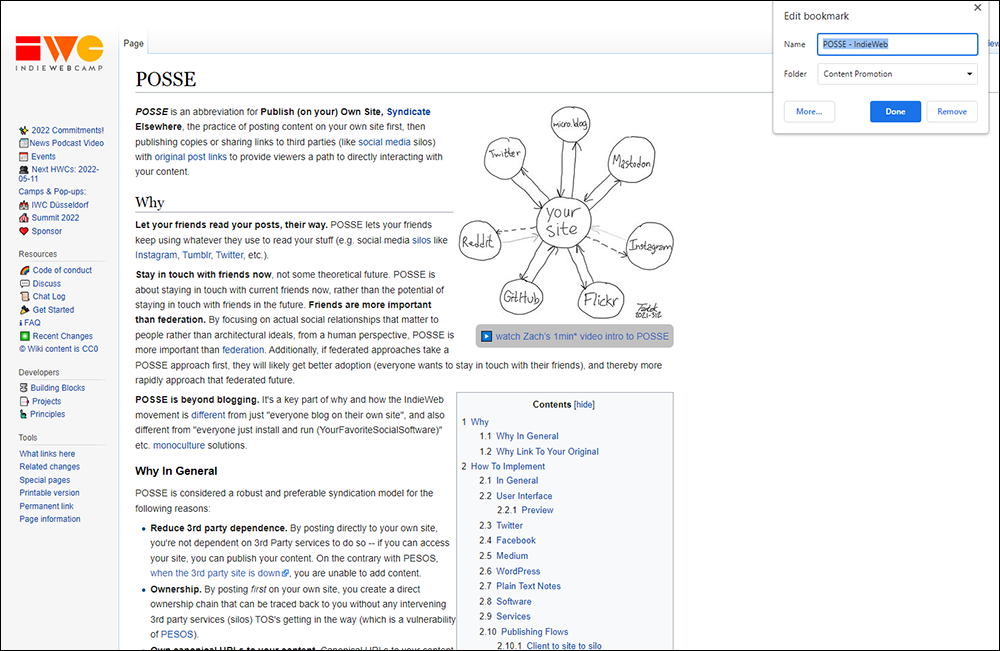This screenshot has height=651, width=1000.
Task: Click the More... button in bookmark dialog
Action: click(809, 112)
